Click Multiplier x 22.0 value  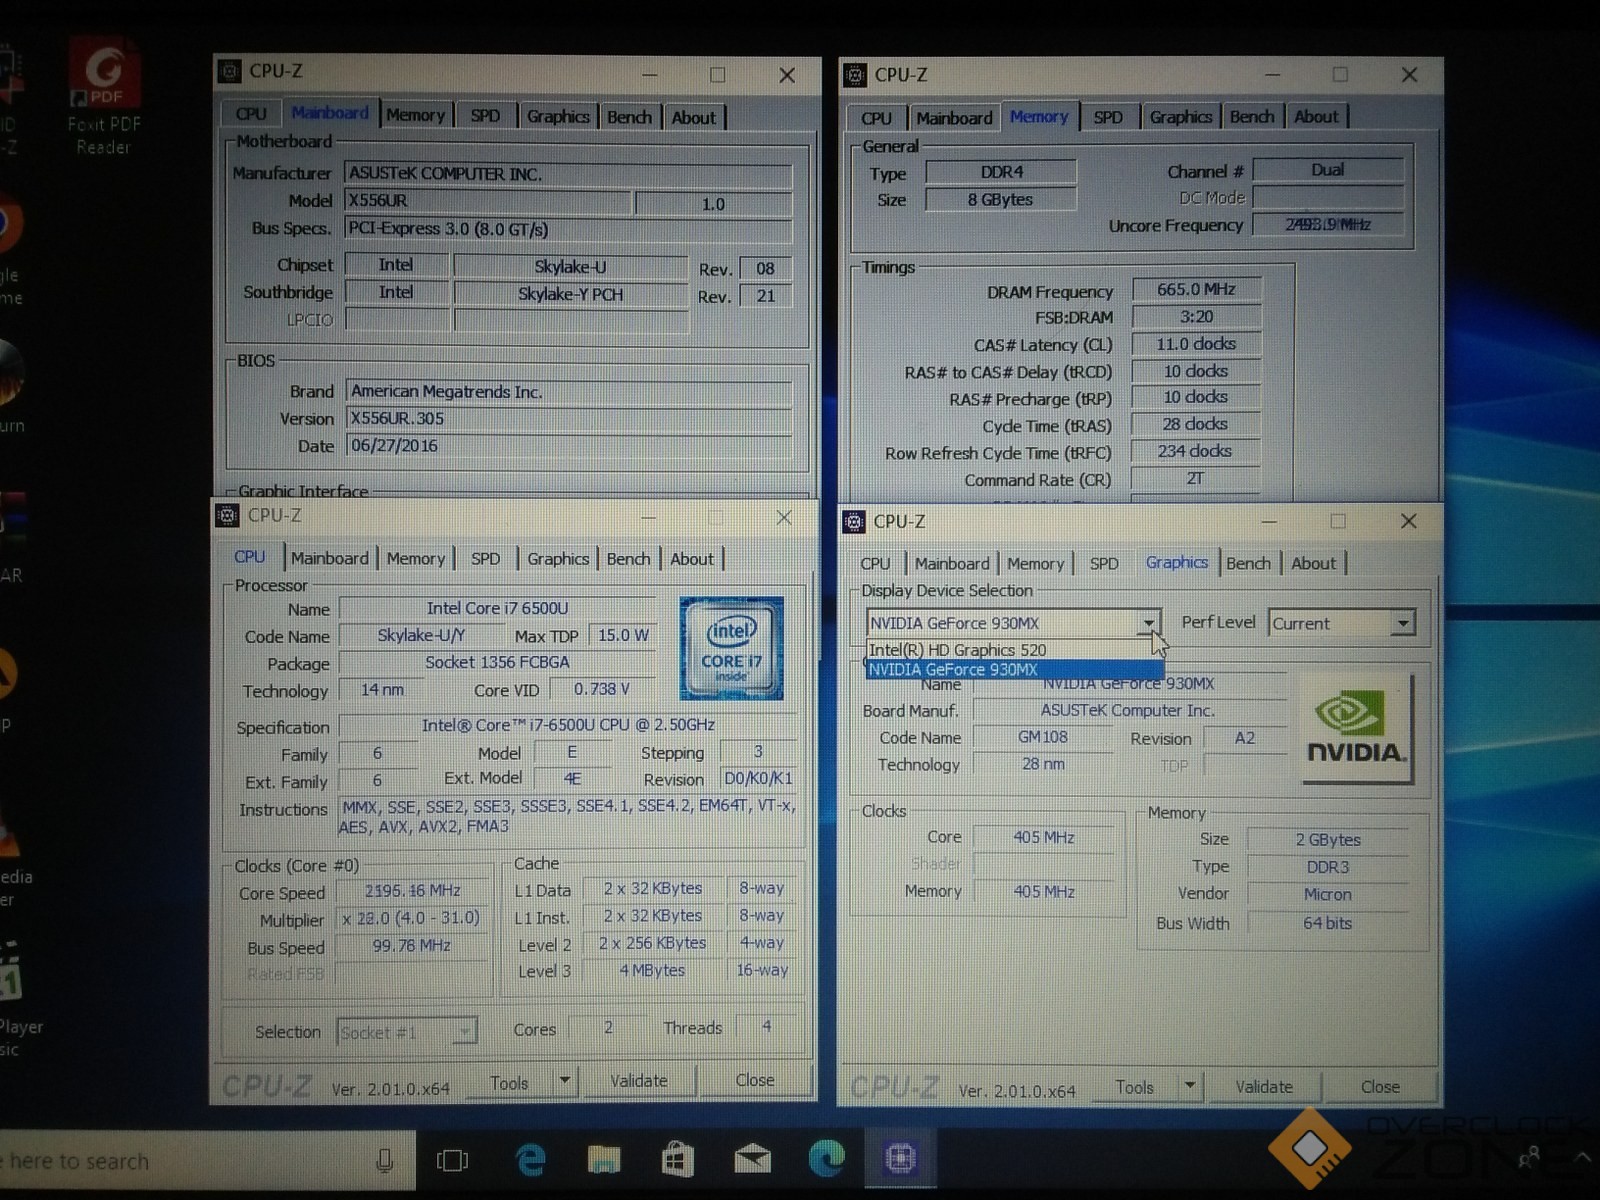click(x=412, y=918)
